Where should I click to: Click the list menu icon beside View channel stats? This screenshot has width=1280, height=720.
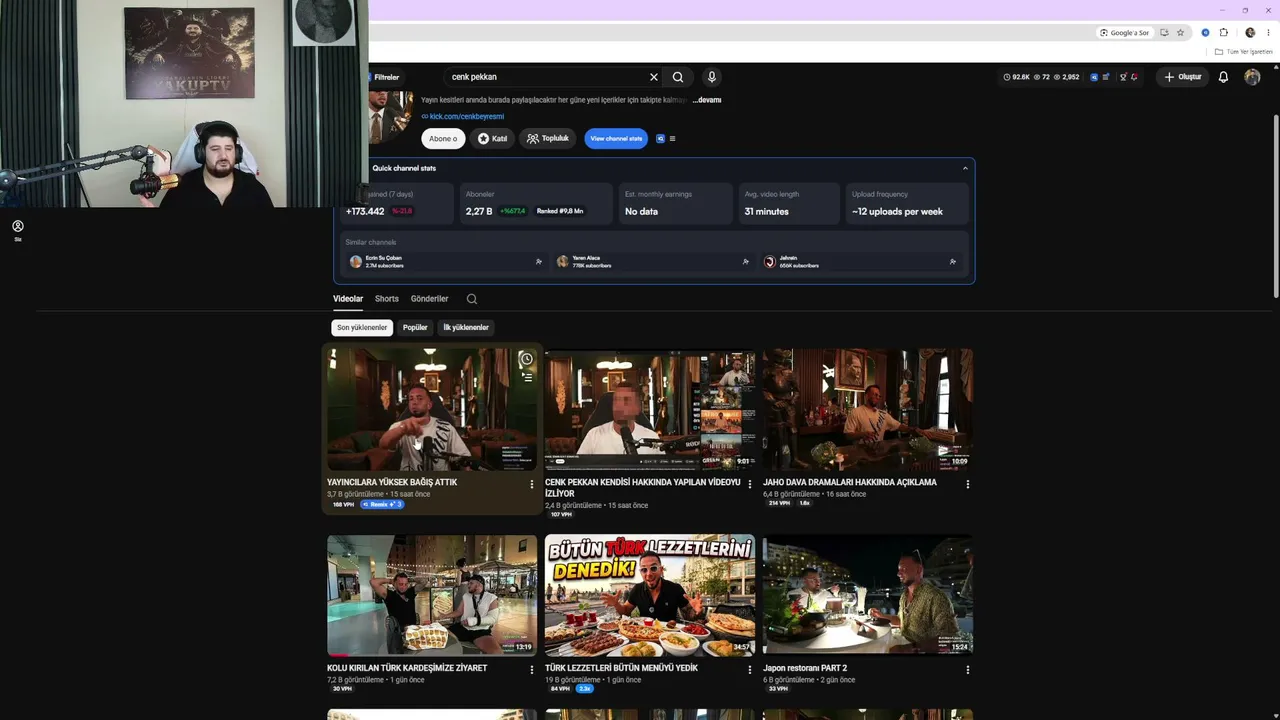pos(672,139)
